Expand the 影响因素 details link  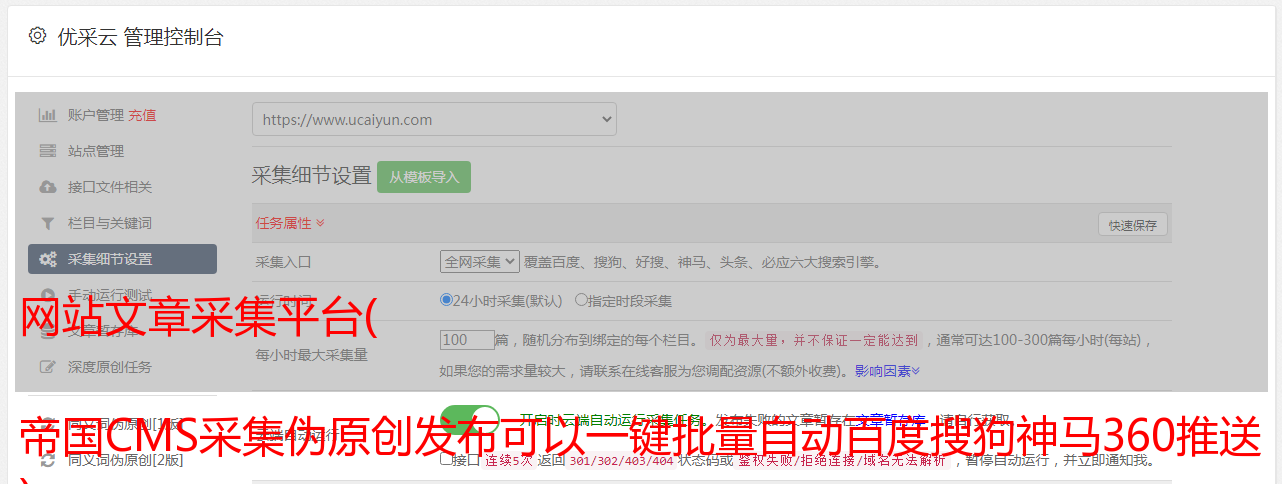[x=887, y=371]
